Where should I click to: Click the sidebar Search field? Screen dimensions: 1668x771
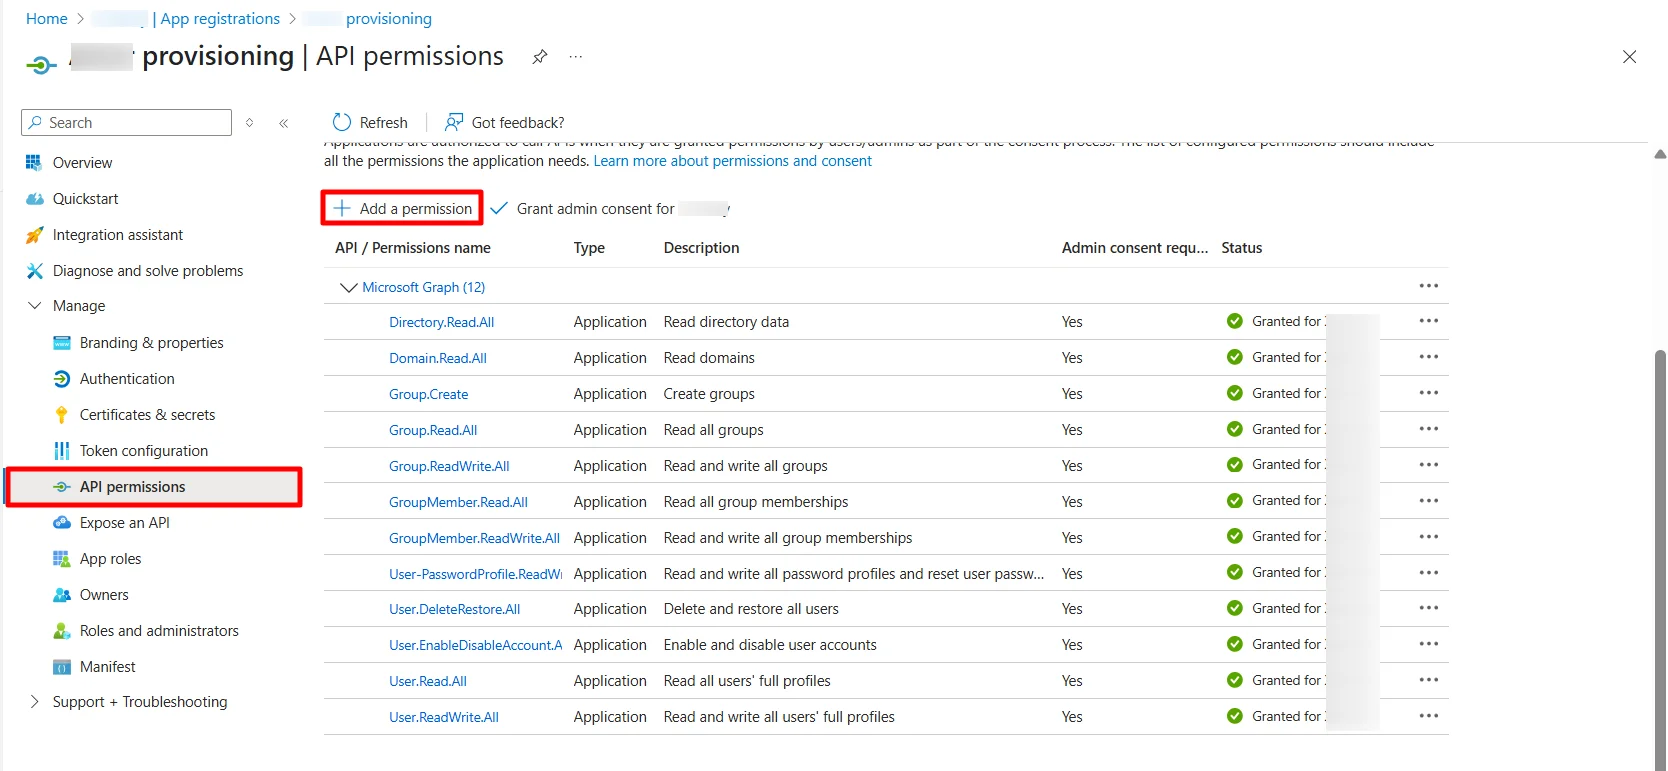(x=126, y=123)
